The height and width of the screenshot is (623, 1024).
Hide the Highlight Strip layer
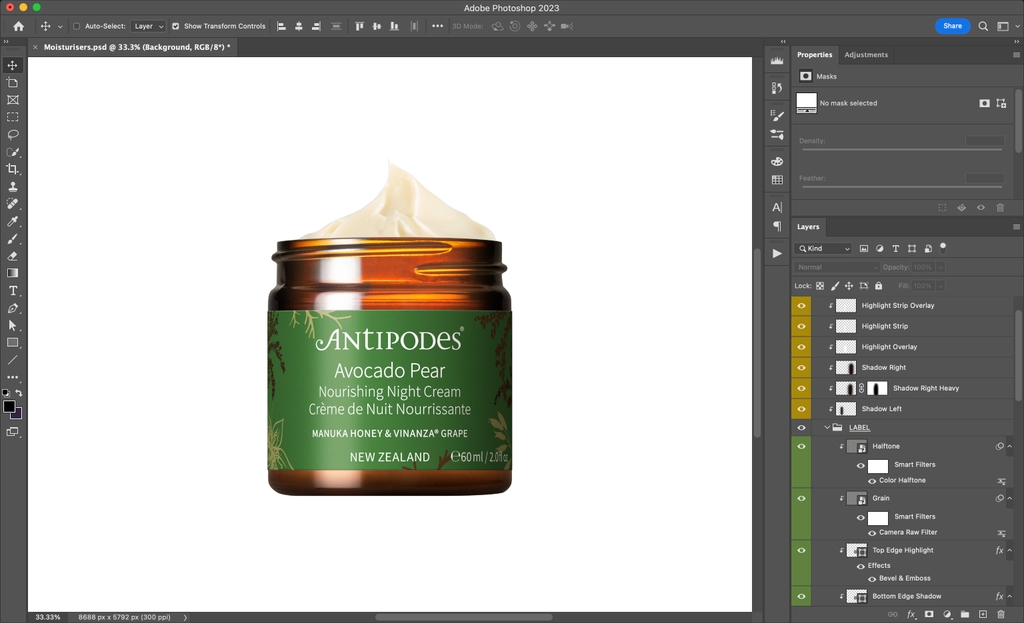click(801, 326)
